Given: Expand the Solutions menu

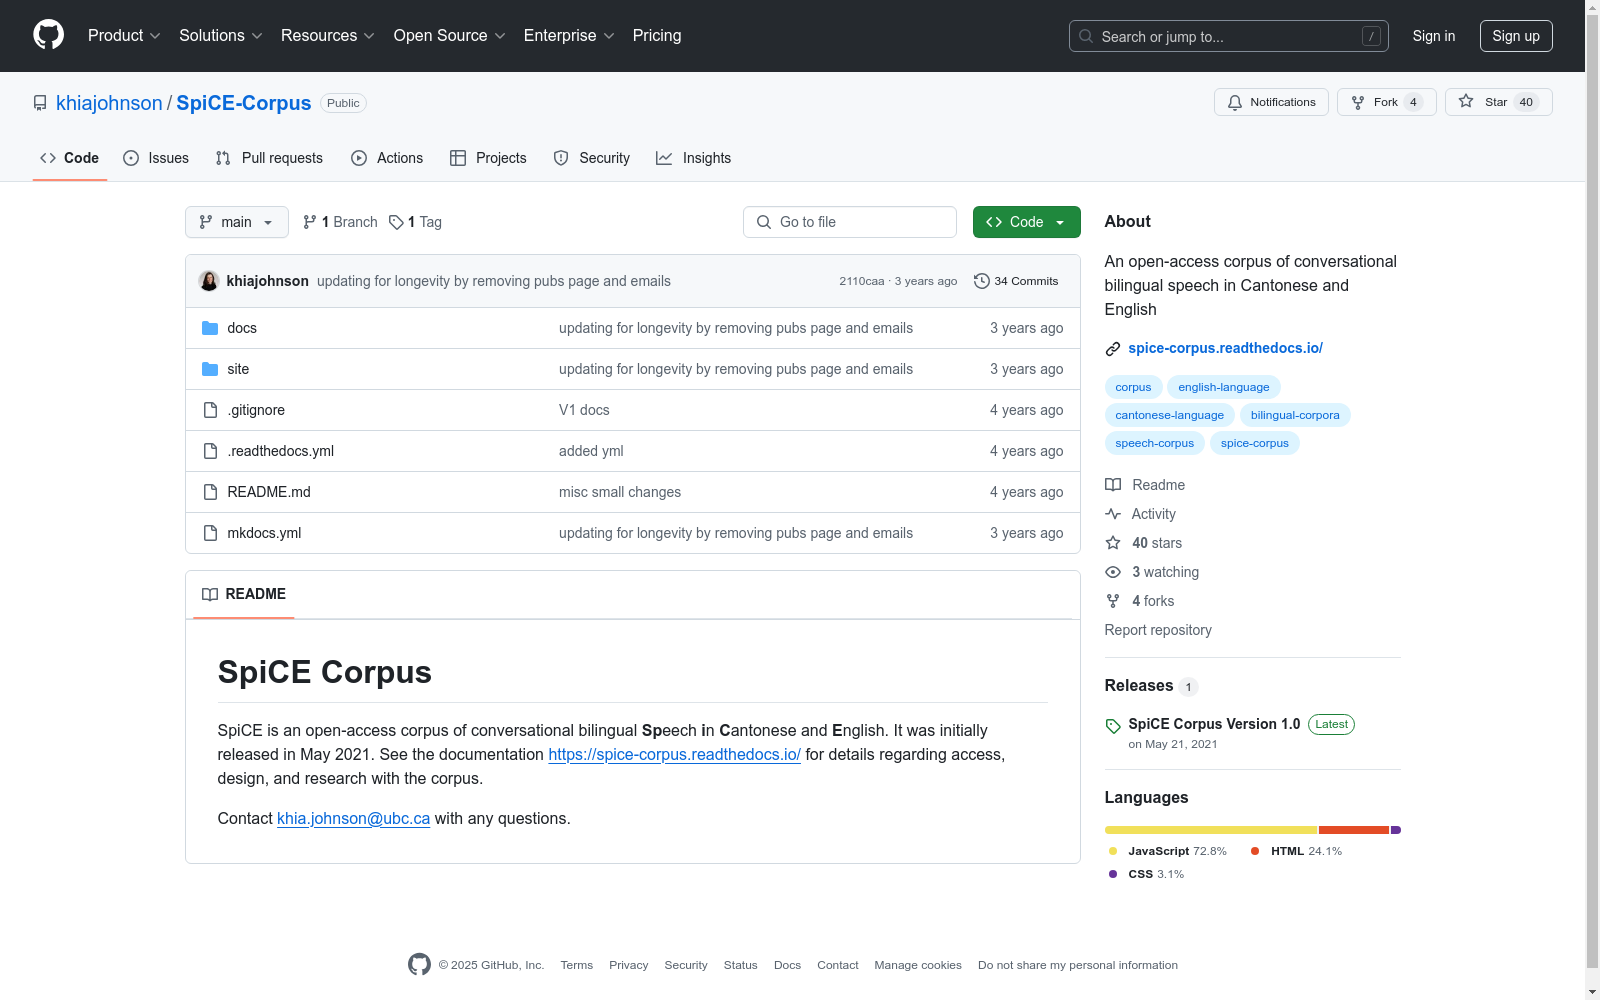Looking at the screenshot, I should click(221, 36).
